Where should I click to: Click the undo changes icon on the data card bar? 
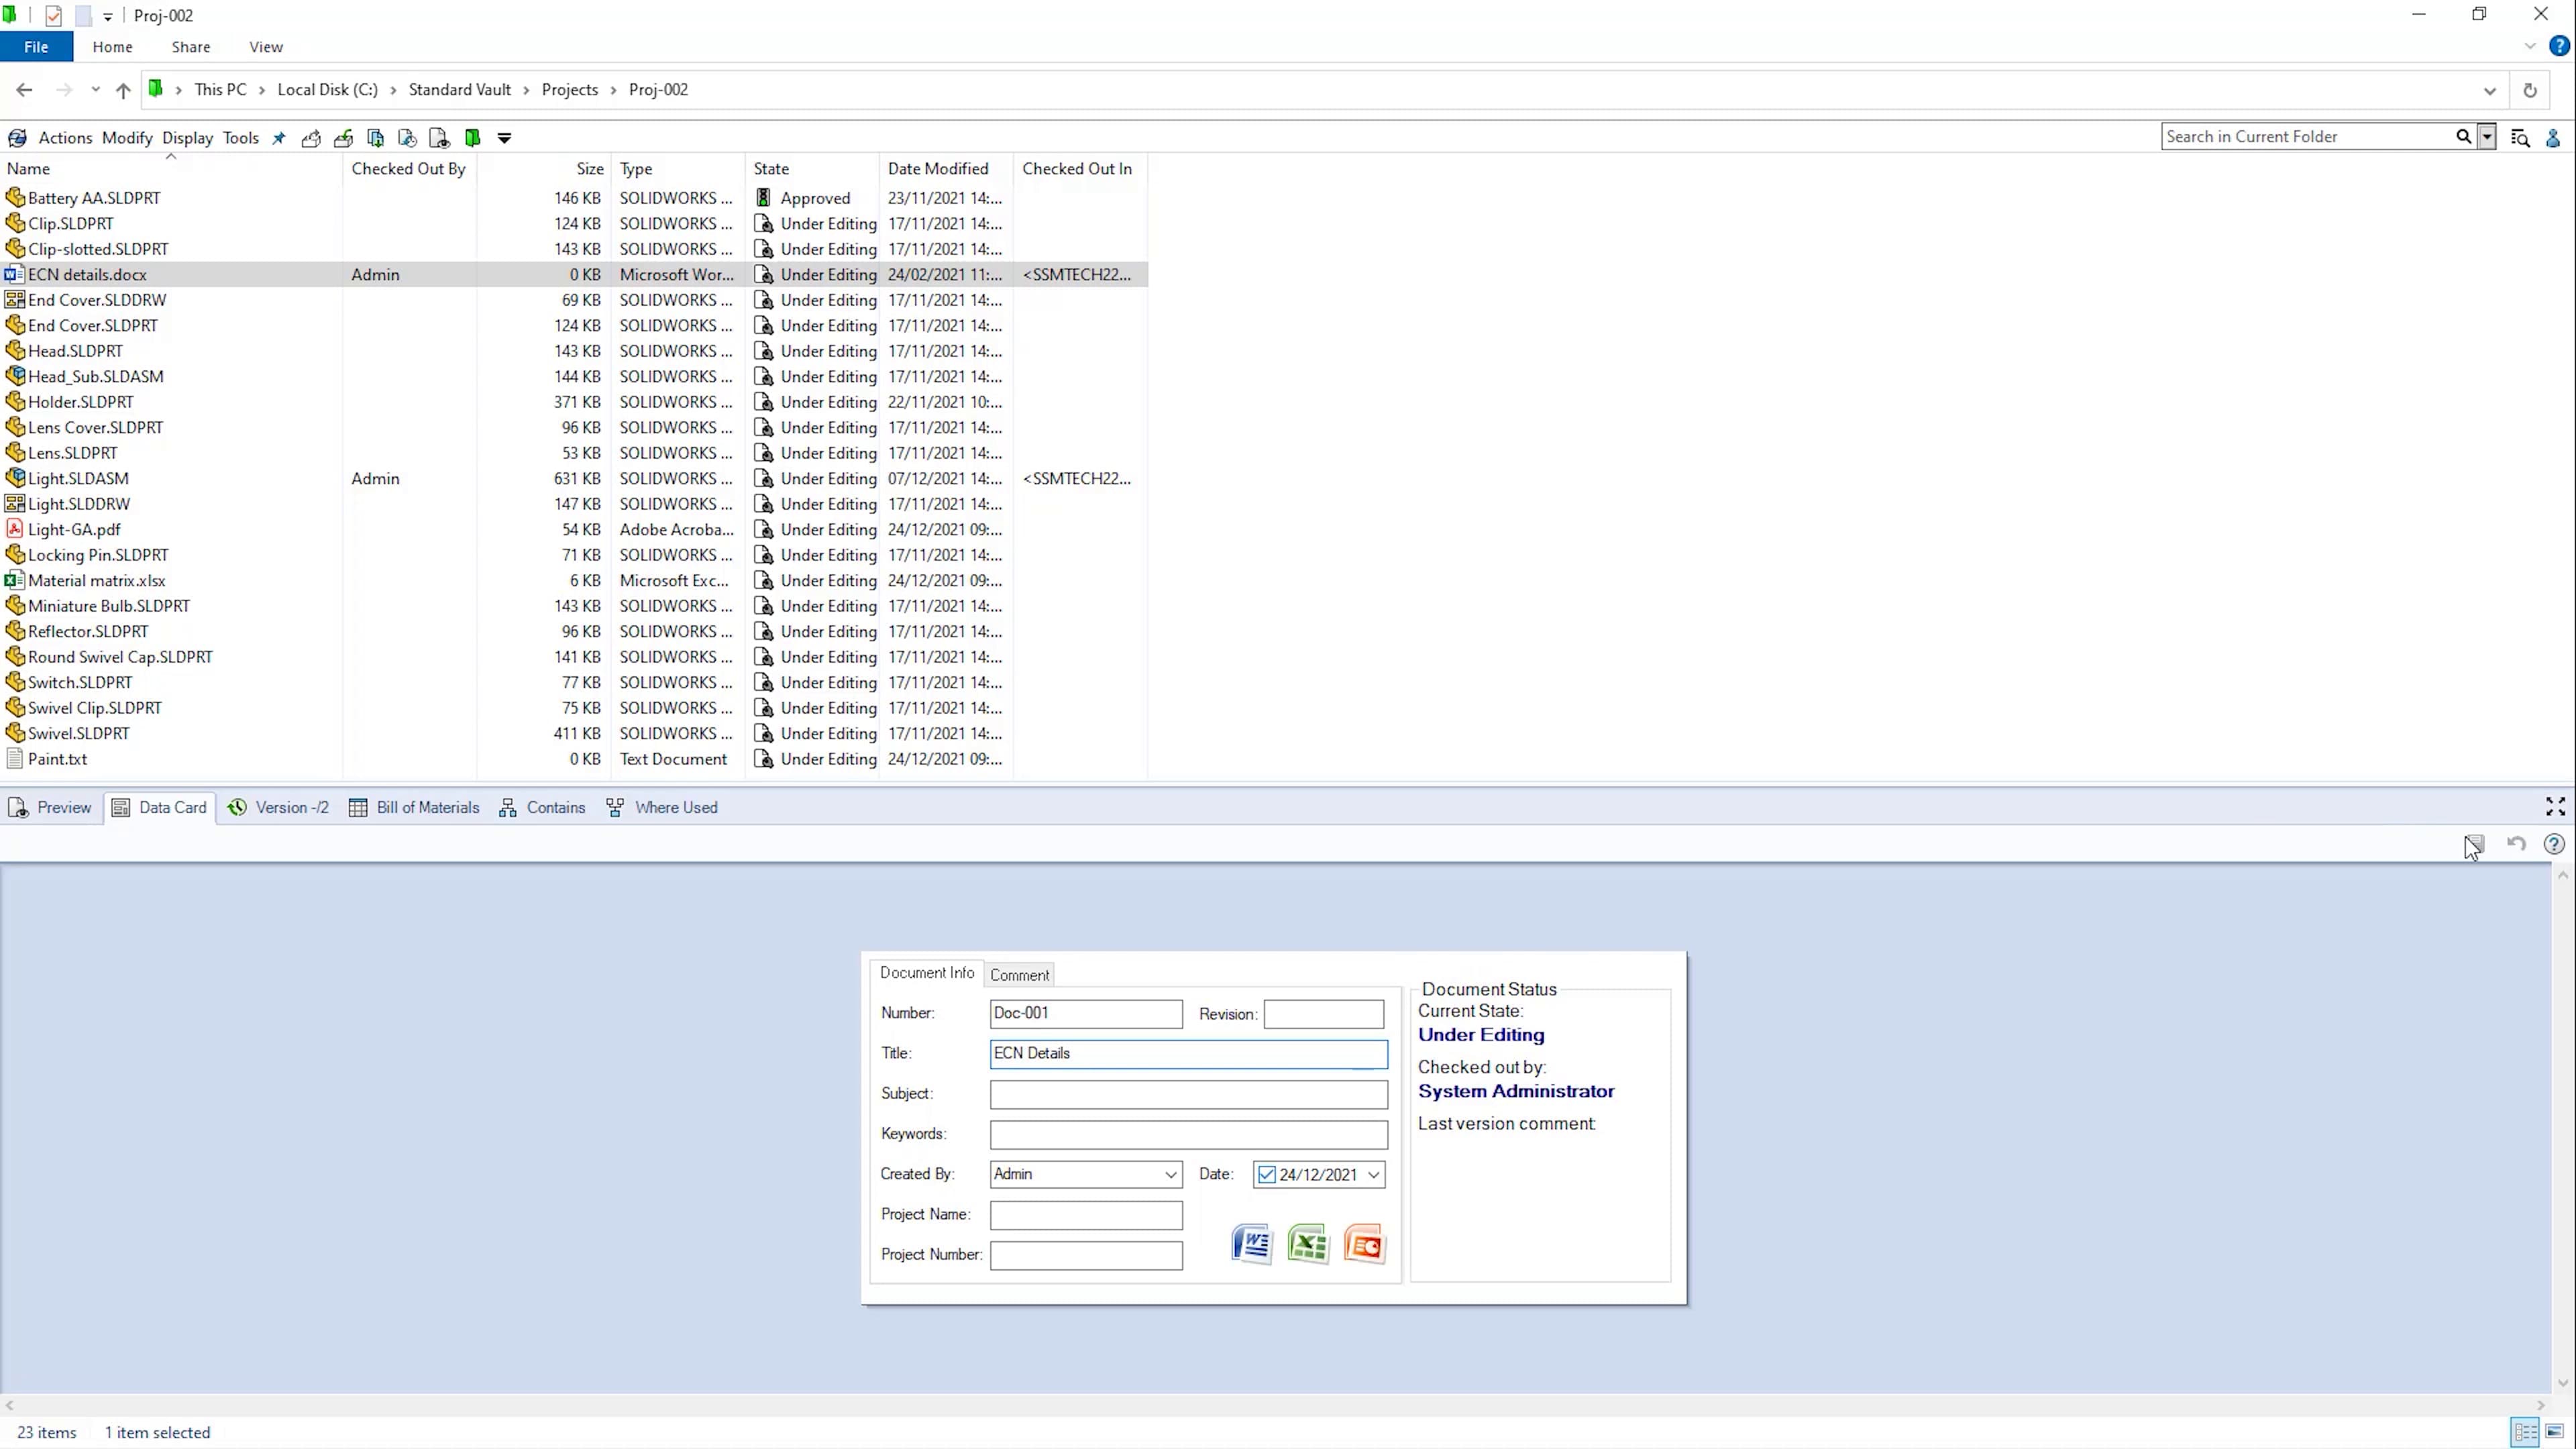(x=2517, y=844)
